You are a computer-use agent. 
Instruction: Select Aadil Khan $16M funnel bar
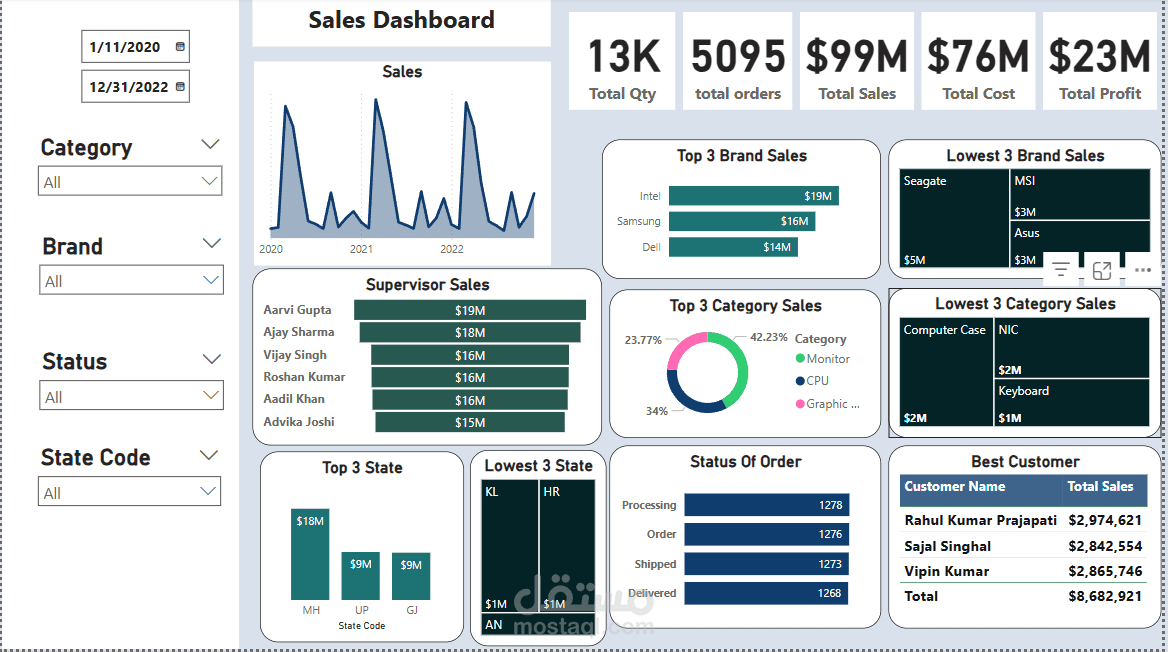point(470,400)
